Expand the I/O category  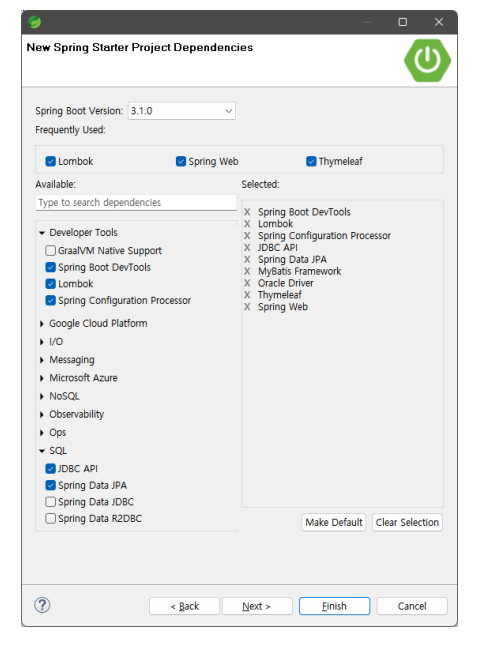coord(42,342)
